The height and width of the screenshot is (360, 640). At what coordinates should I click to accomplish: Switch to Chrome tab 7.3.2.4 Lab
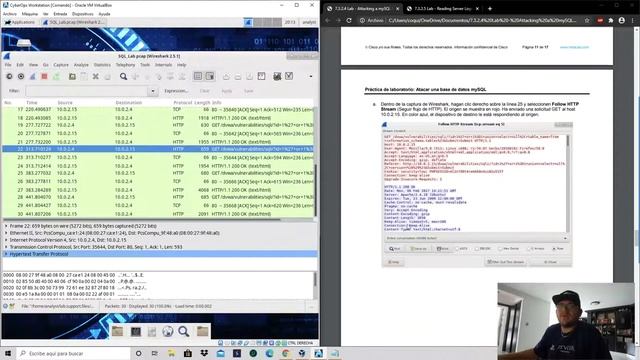363,9
